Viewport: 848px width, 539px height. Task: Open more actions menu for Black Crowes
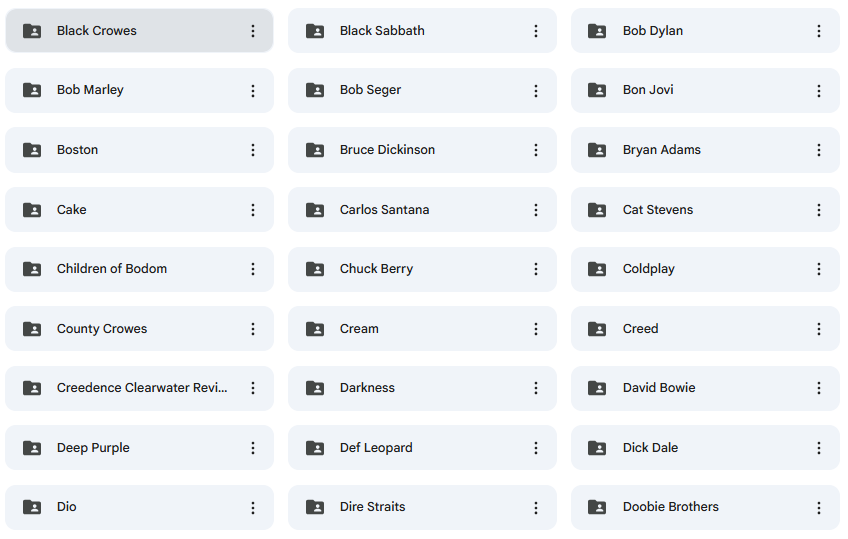pos(253,31)
